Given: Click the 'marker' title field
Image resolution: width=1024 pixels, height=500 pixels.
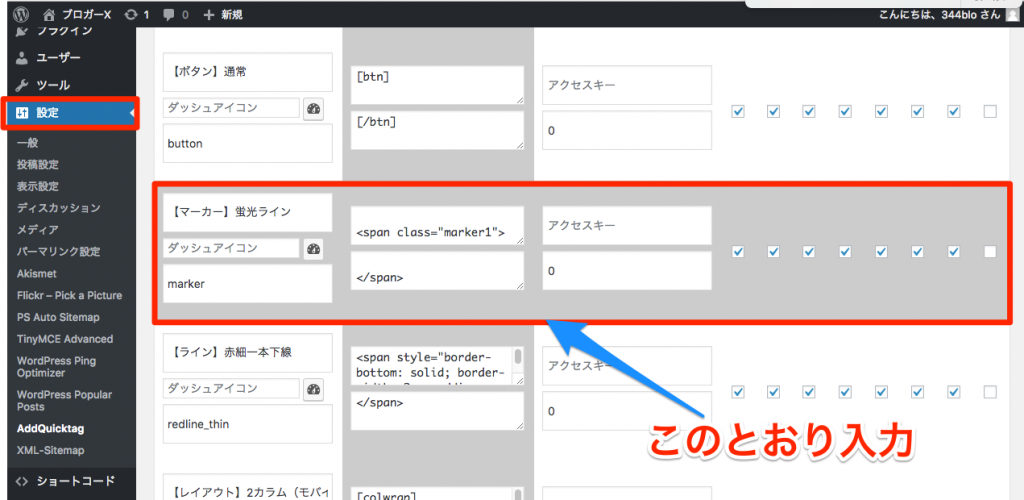Looking at the screenshot, I should coord(248,283).
